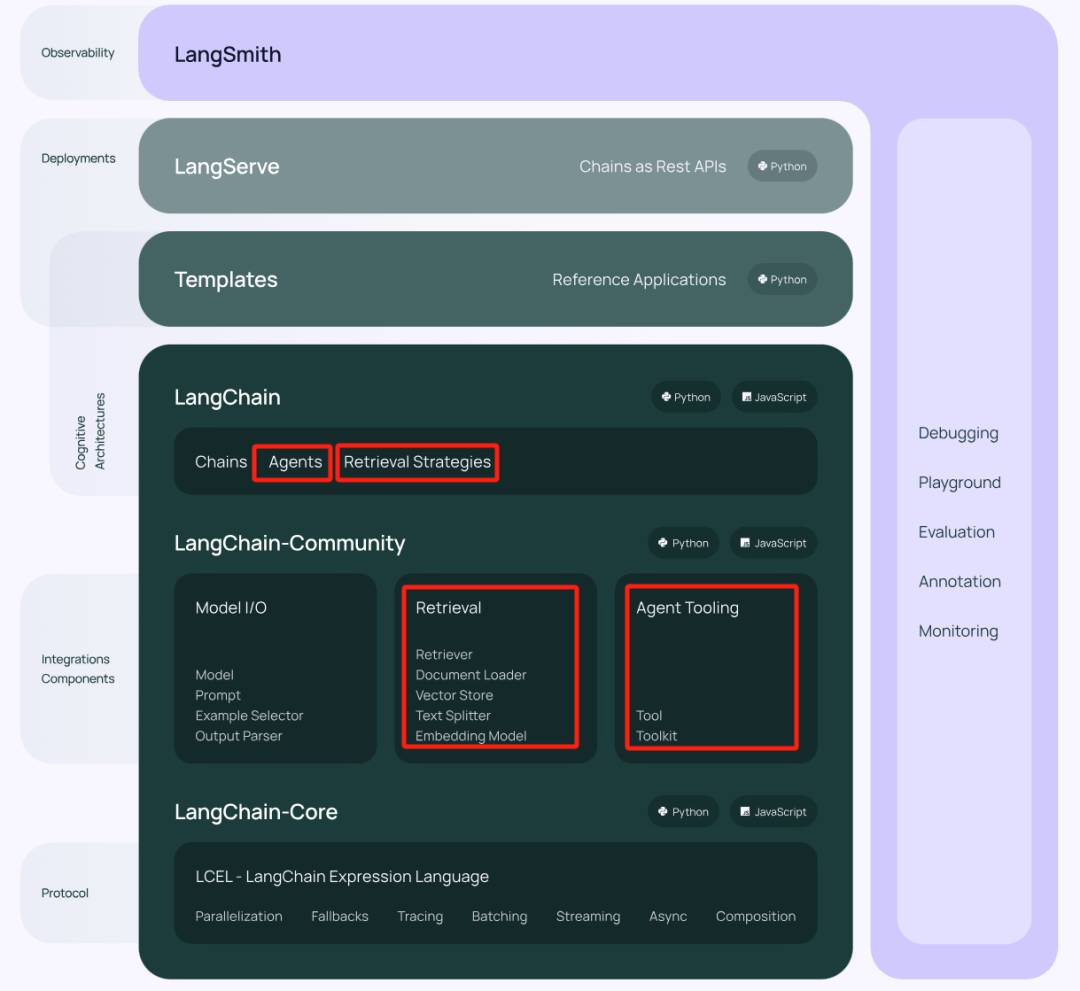Click 'LCEL - LangChain Expression Language' text
This screenshot has width=1080, height=991.
coord(342,876)
